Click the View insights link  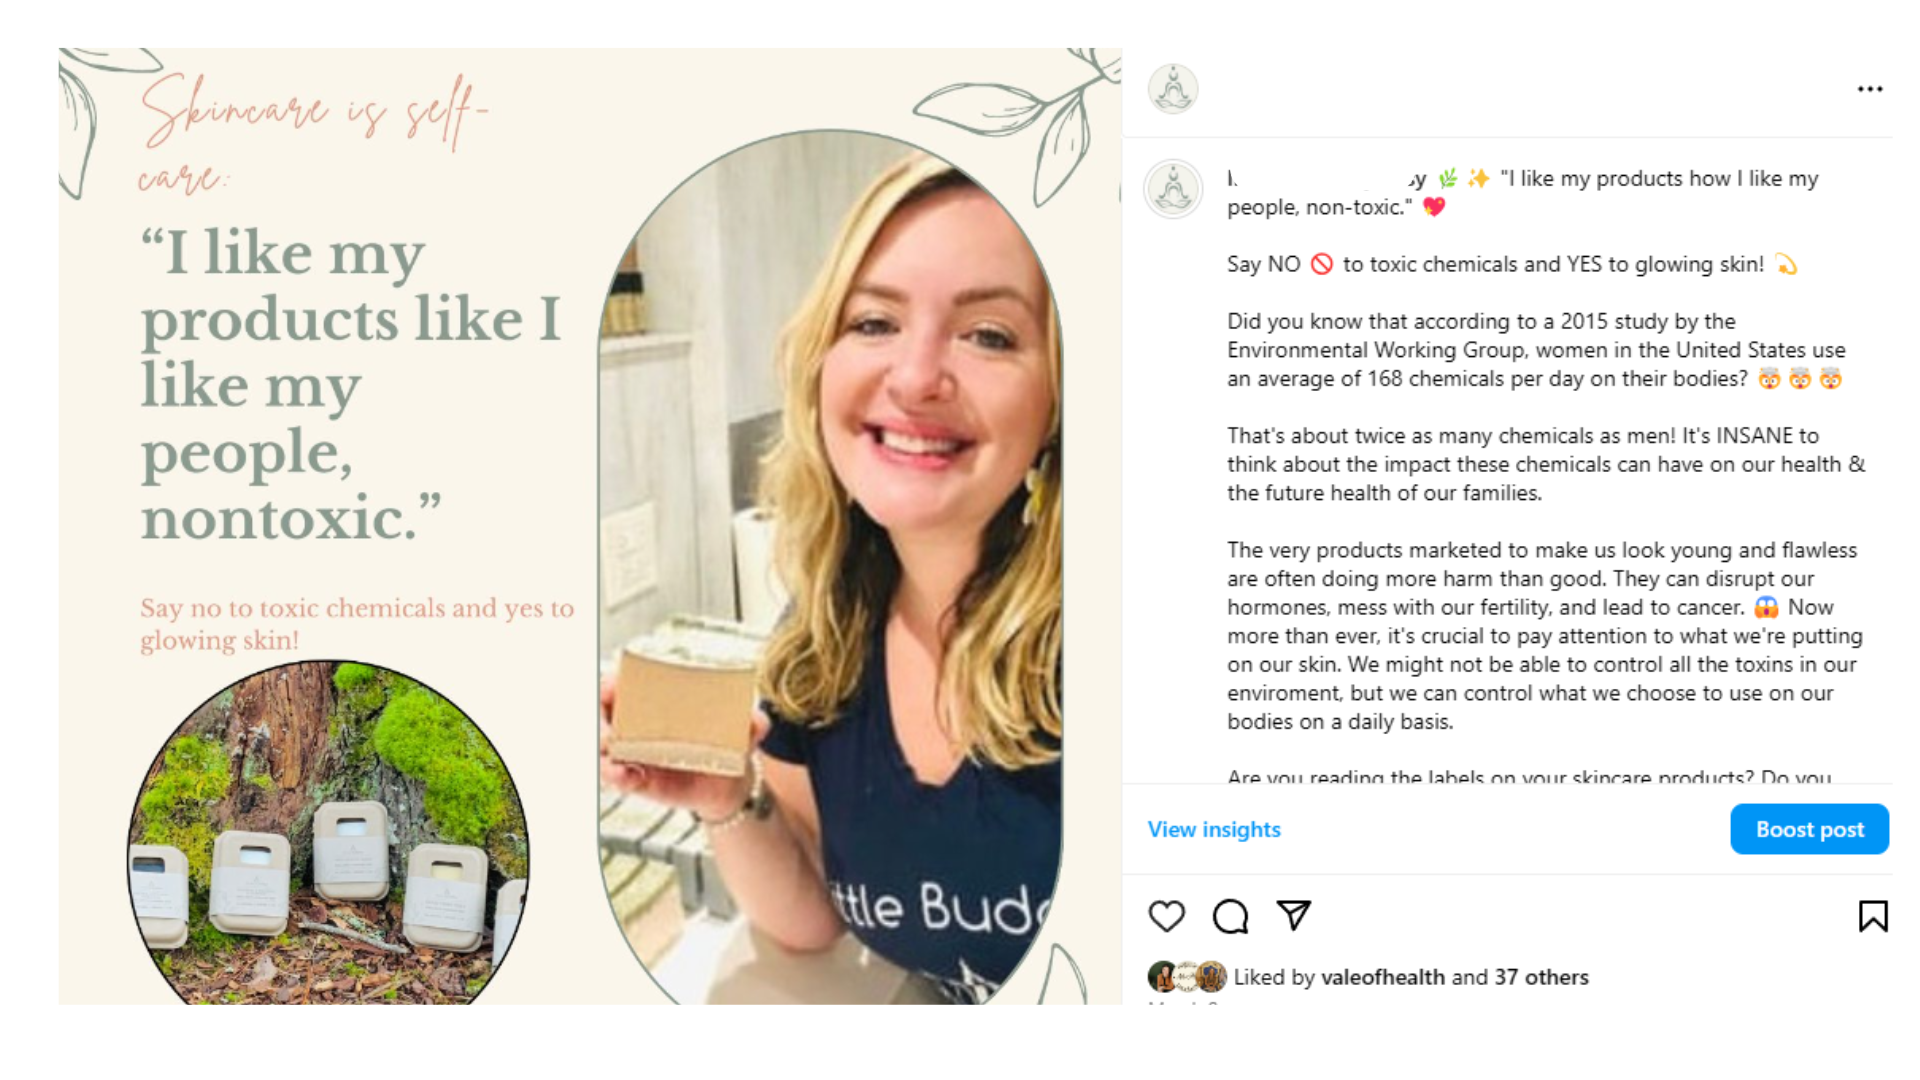click(x=1214, y=829)
